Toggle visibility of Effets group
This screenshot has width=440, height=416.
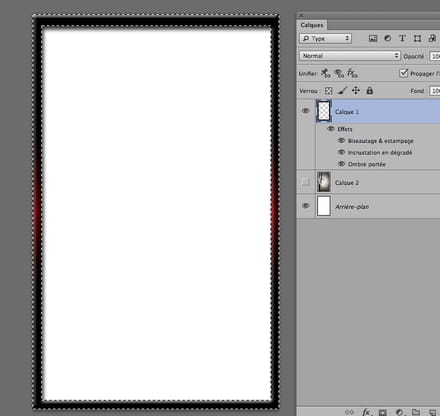pos(331,129)
